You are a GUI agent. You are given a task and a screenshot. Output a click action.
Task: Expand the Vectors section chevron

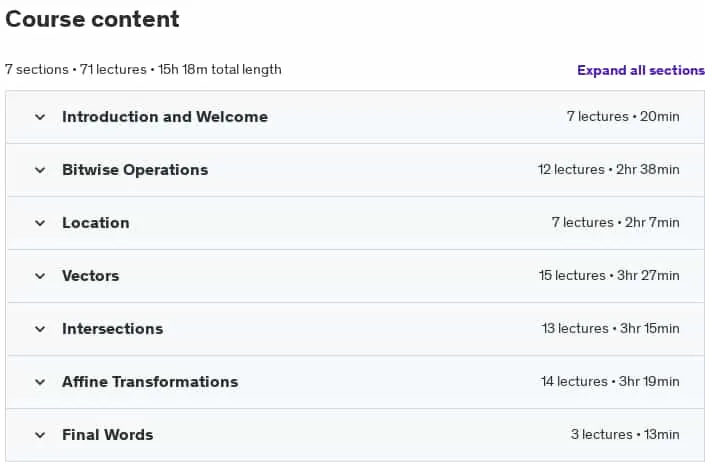pos(40,276)
